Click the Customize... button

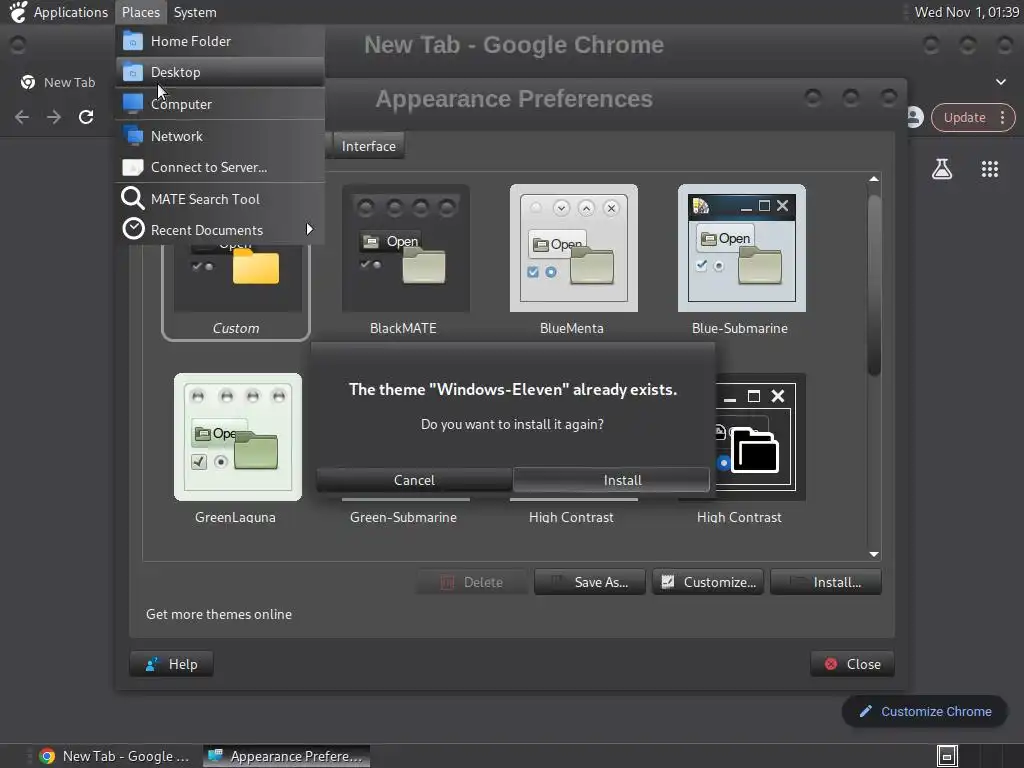click(708, 582)
